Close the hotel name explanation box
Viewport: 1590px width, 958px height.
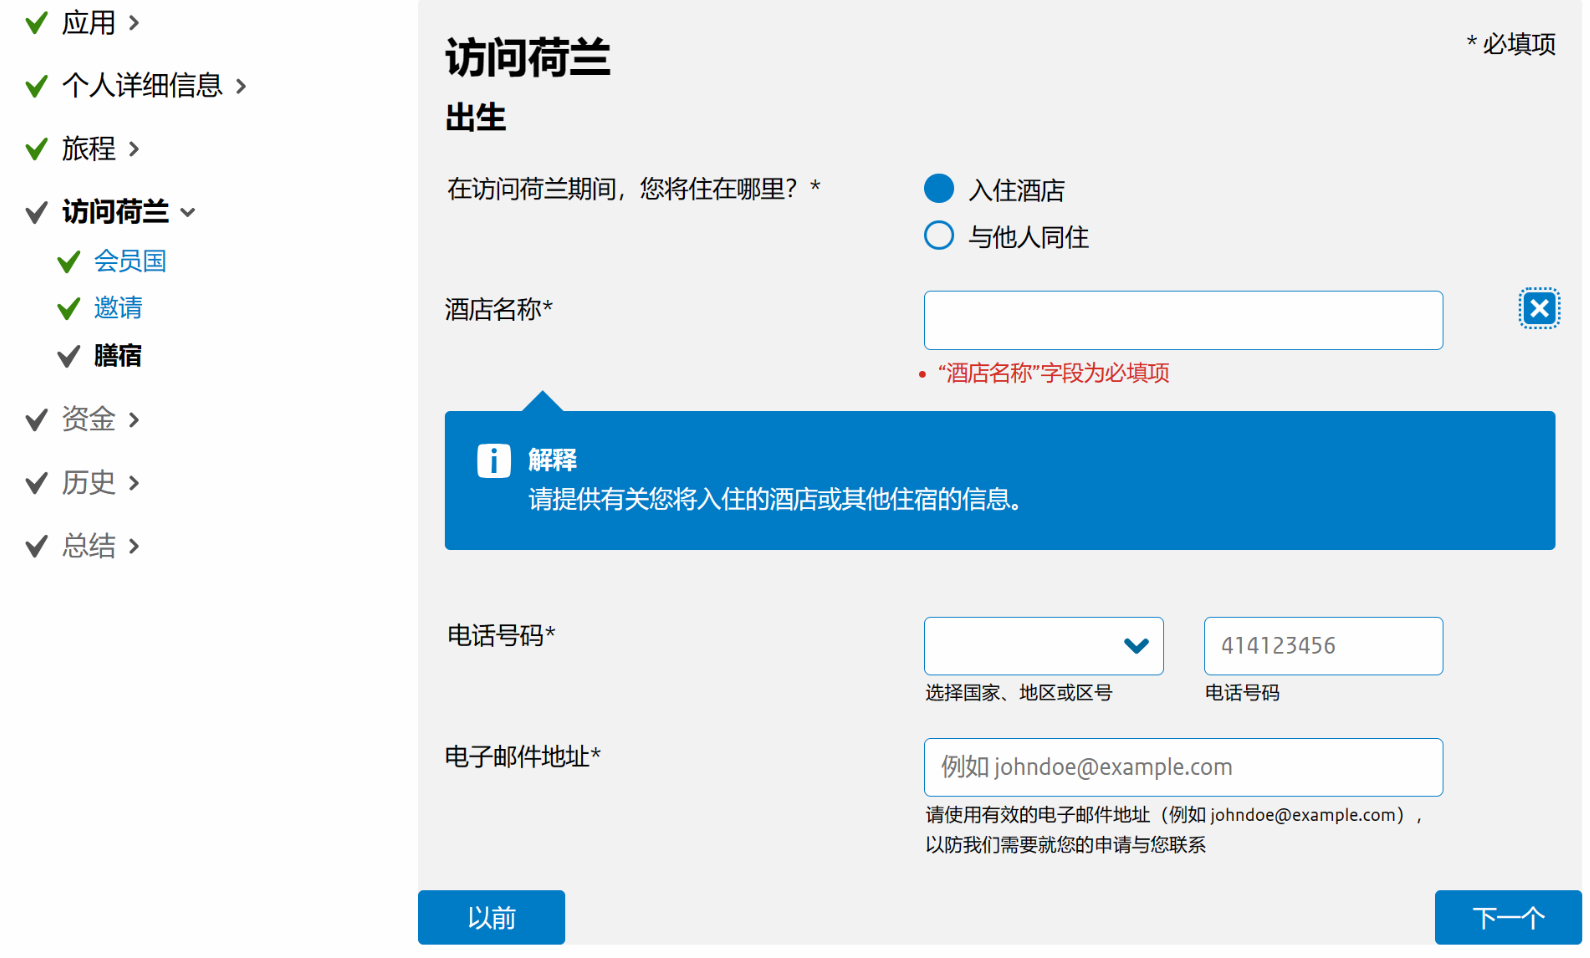point(1539,308)
